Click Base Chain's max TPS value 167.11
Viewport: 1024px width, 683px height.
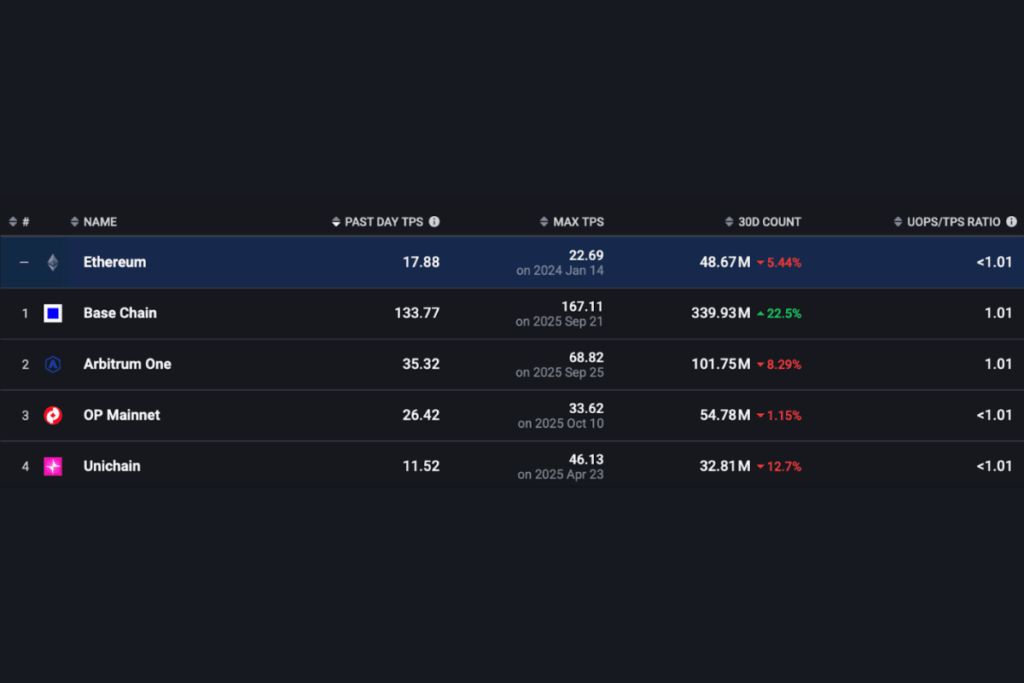coord(583,306)
